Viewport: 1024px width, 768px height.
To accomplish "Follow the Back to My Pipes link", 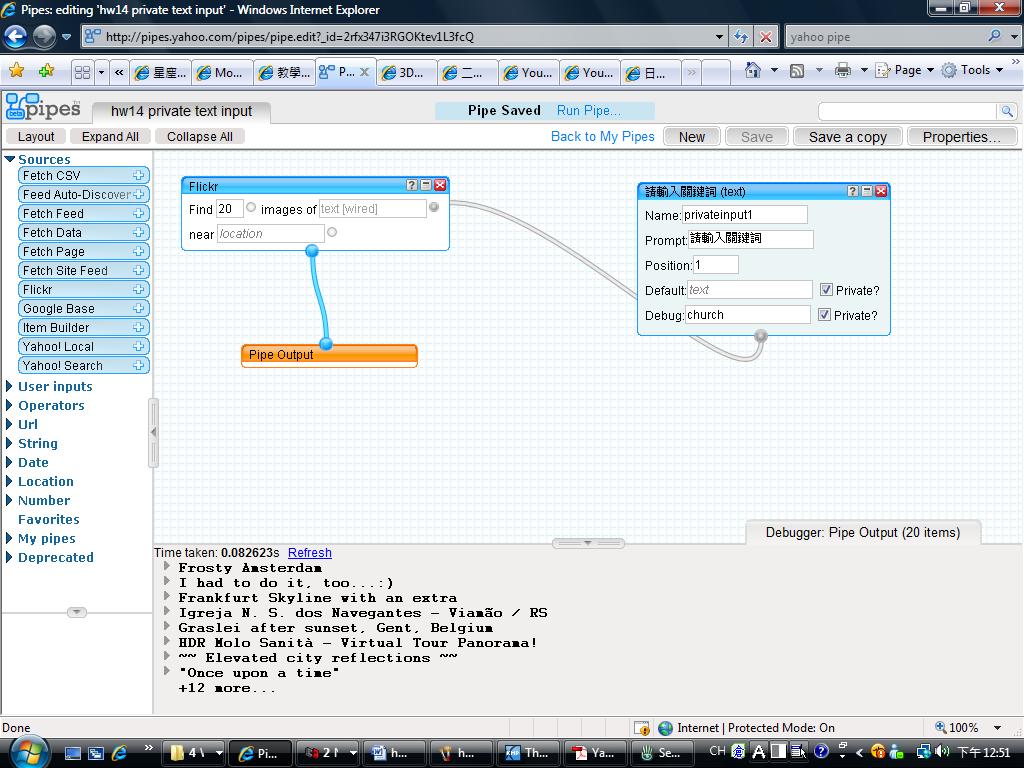I will [602, 136].
